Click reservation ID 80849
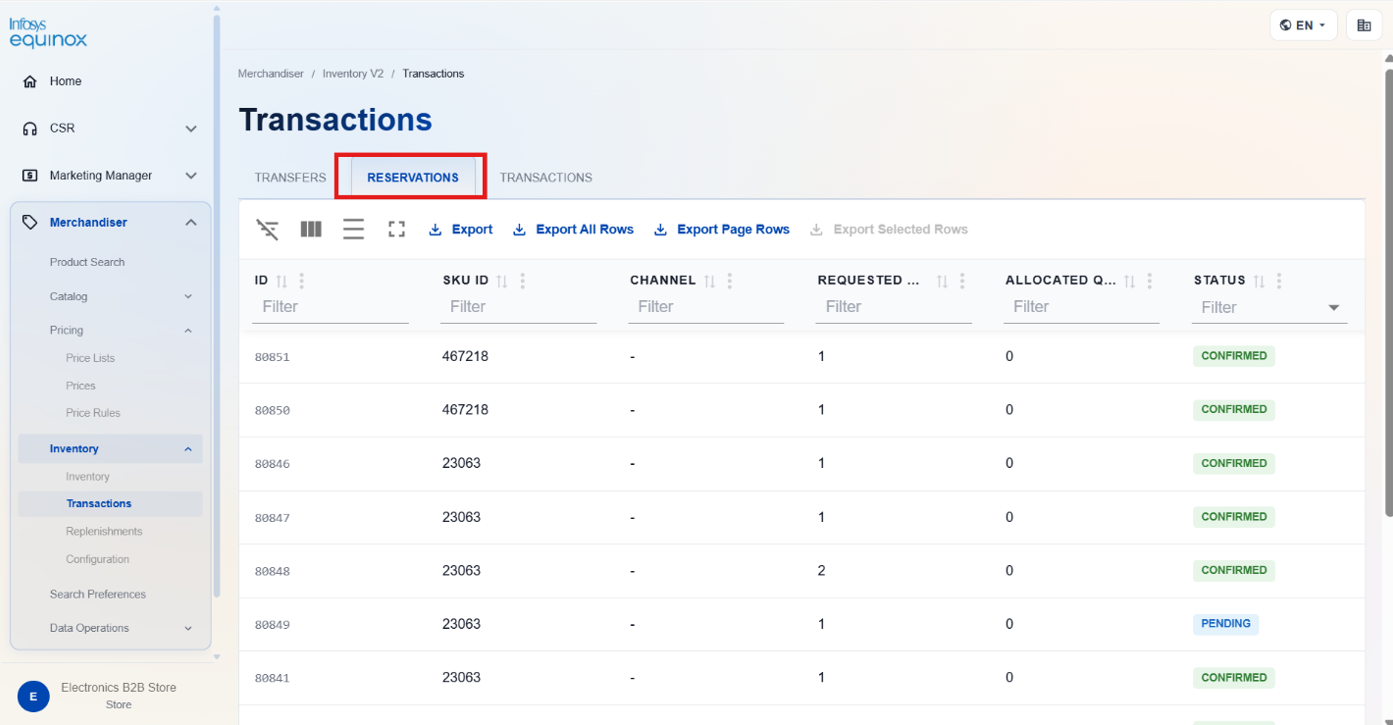 click(x=272, y=626)
